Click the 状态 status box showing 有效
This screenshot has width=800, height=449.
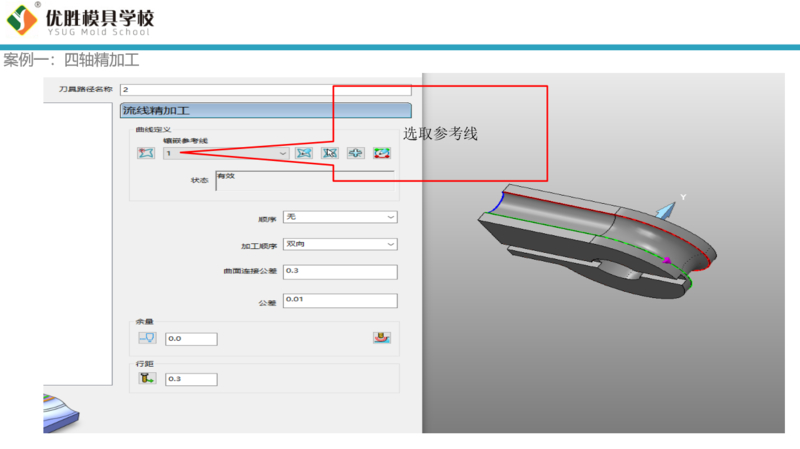coord(305,181)
